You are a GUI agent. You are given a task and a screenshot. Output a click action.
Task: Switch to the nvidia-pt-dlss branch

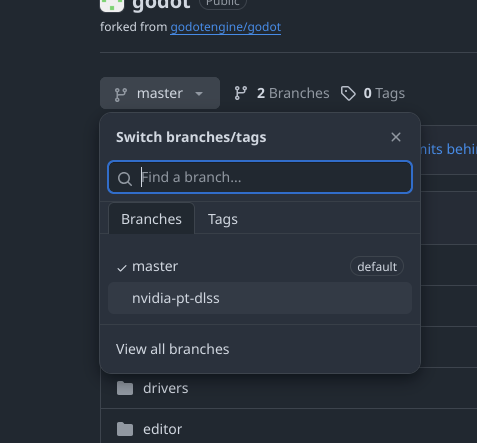click(260, 298)
